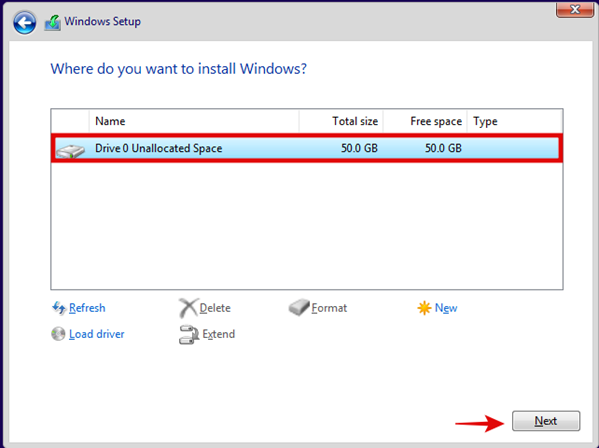Choose the Delete option
Image resolution: width=599 pixels, height=448 pixels.
215,308
